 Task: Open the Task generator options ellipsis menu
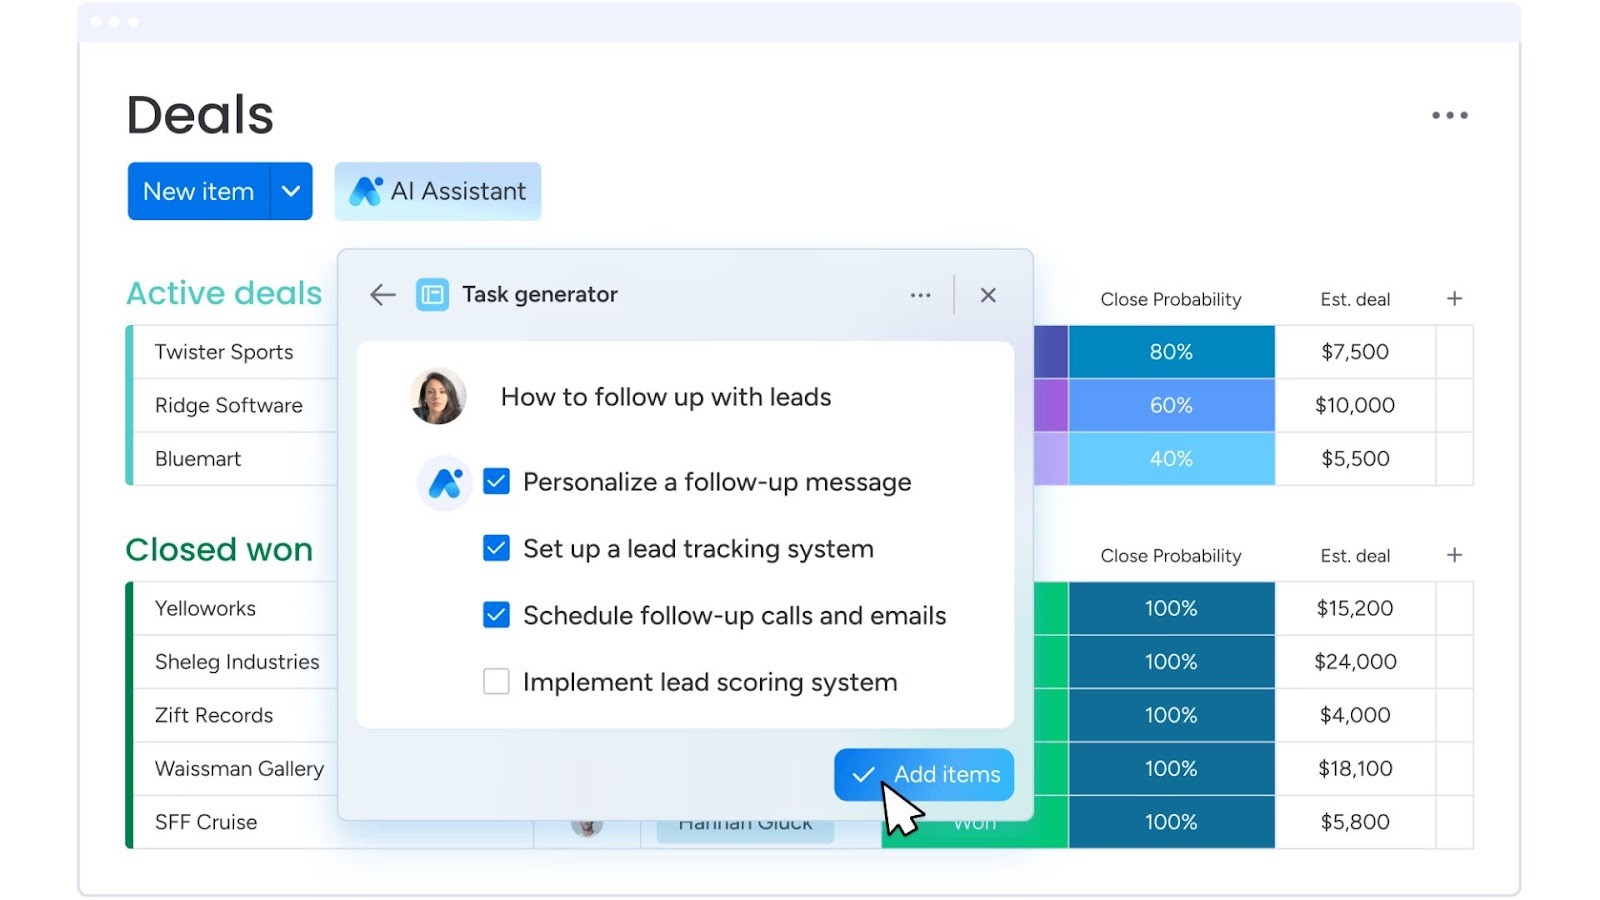point(920,294)
